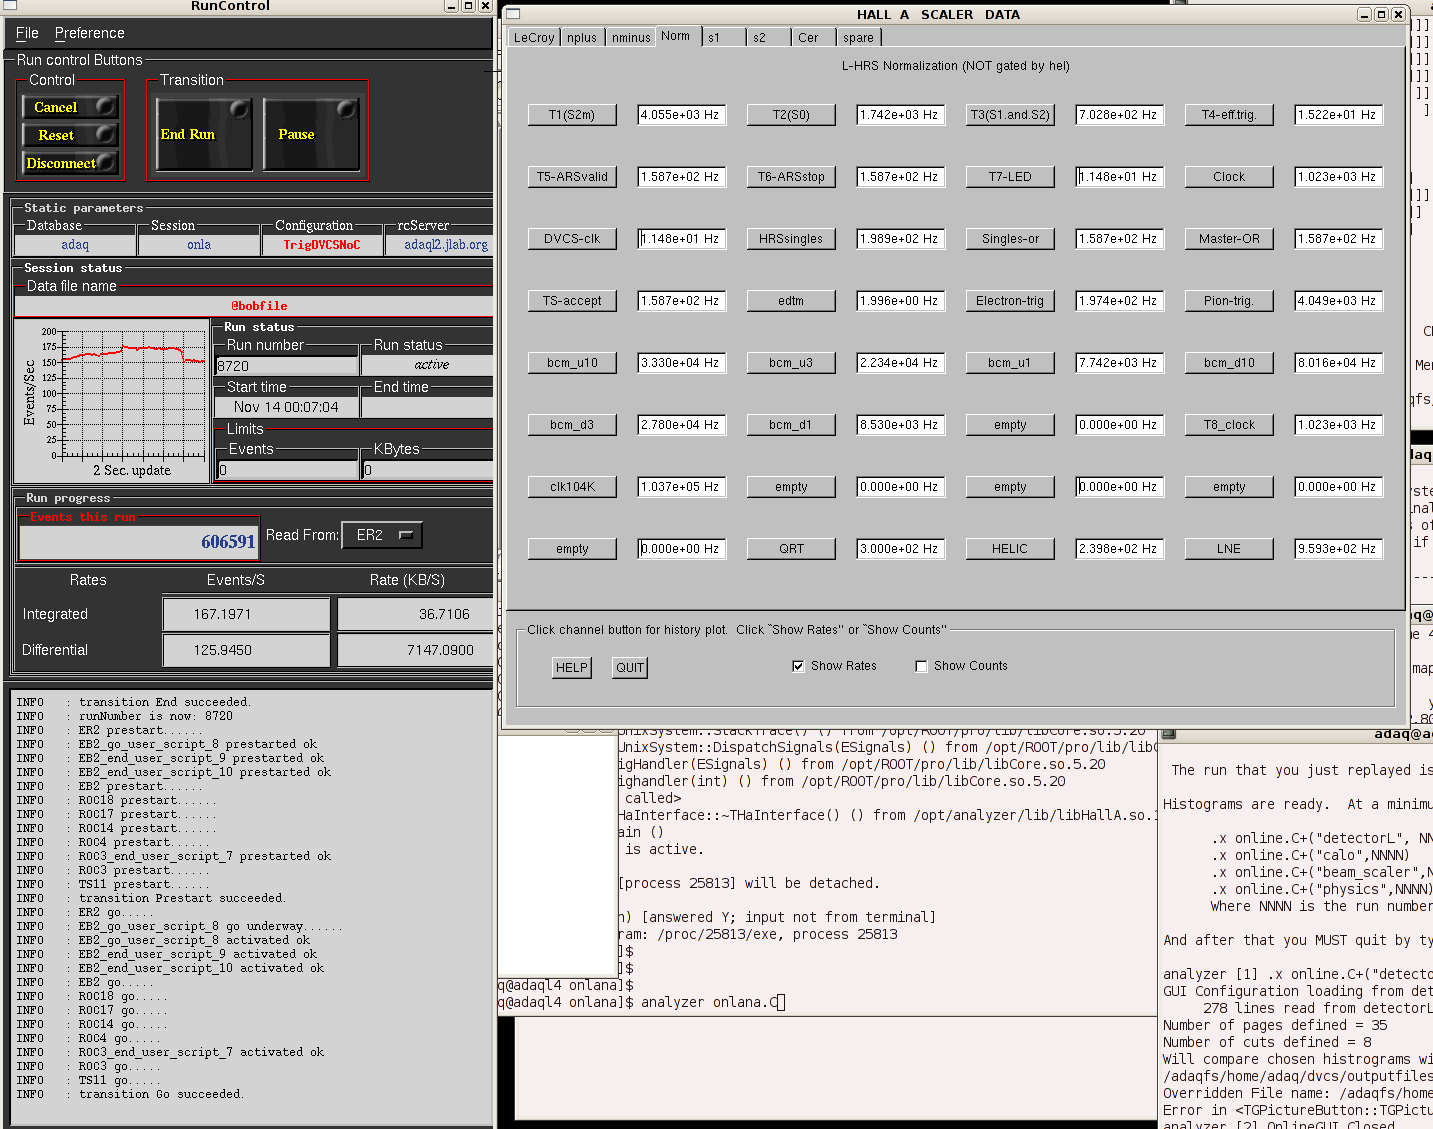Switch to the nminus tab
The height and width of the screenshot is (1129, 1433).
coord(631,38)
